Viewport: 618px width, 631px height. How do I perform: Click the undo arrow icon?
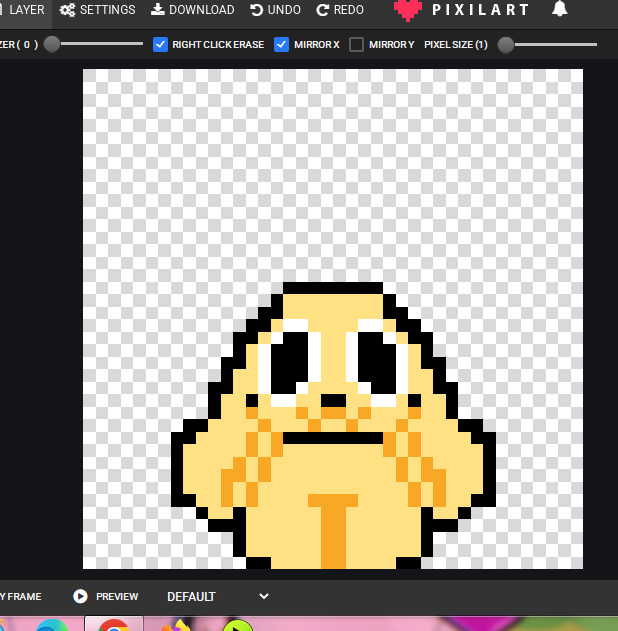(256, 10)
